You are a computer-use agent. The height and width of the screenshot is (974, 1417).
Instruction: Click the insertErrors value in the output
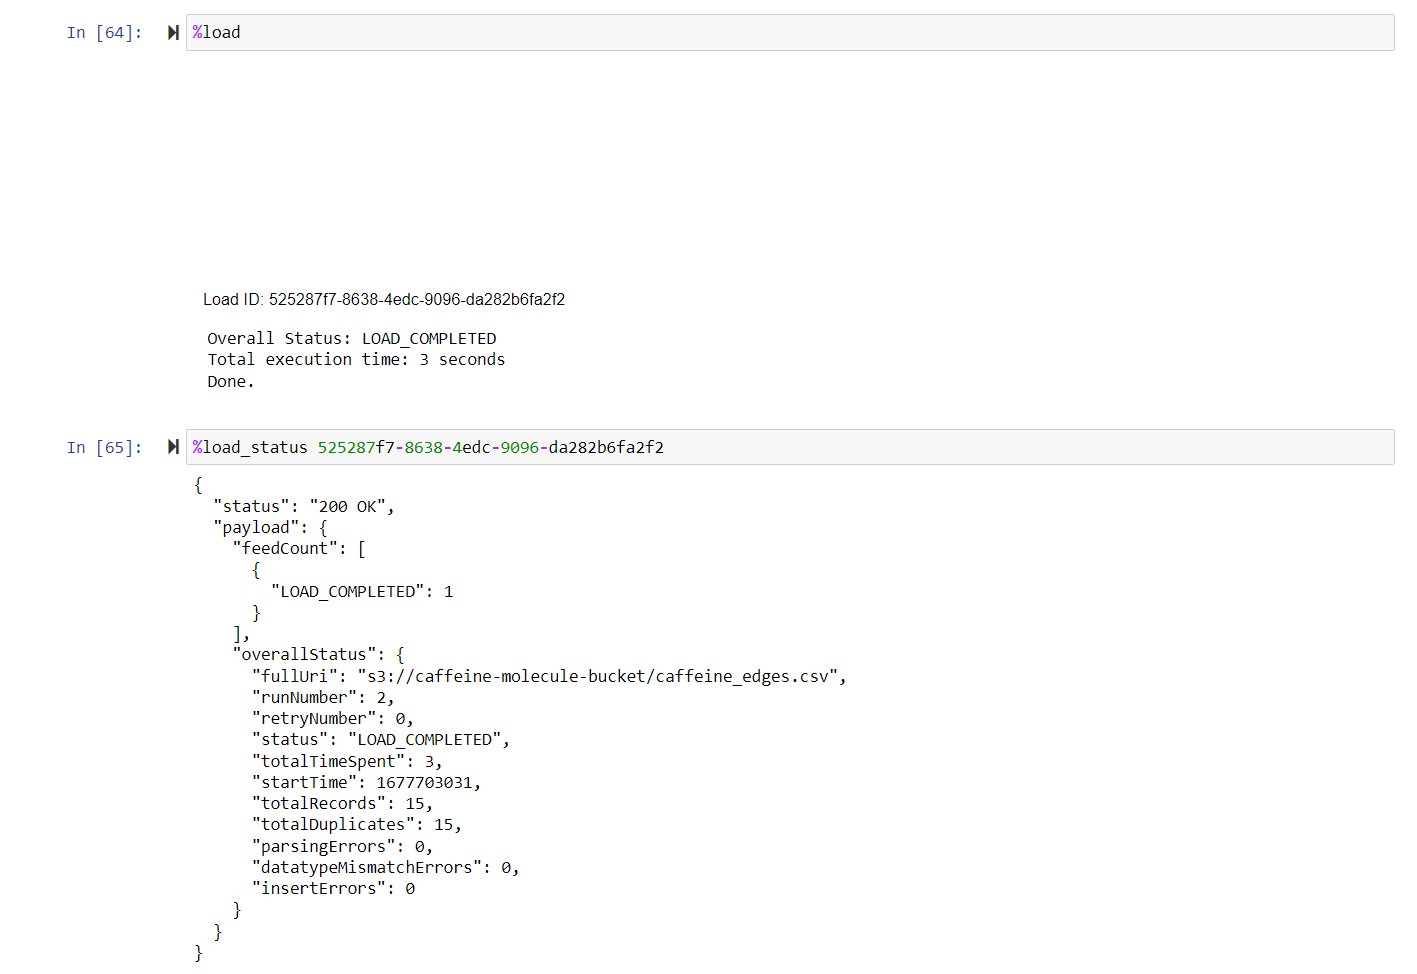coord(334,887)
